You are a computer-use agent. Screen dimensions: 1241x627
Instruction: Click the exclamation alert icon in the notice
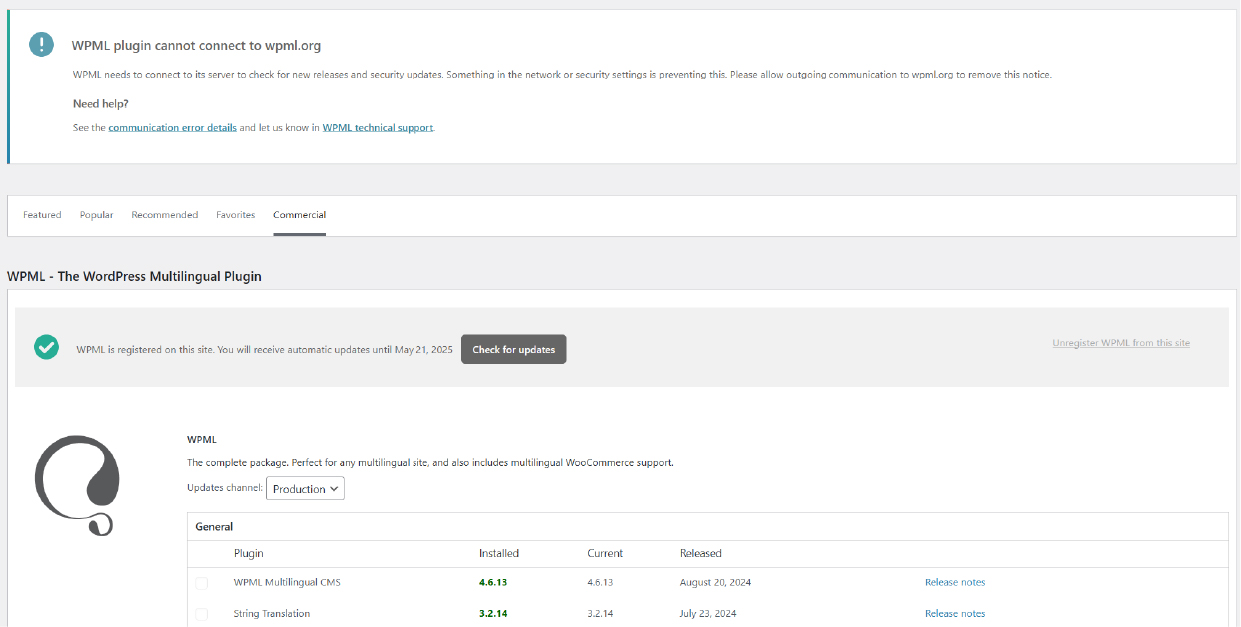pyautogui.click(x=42, y=44)
